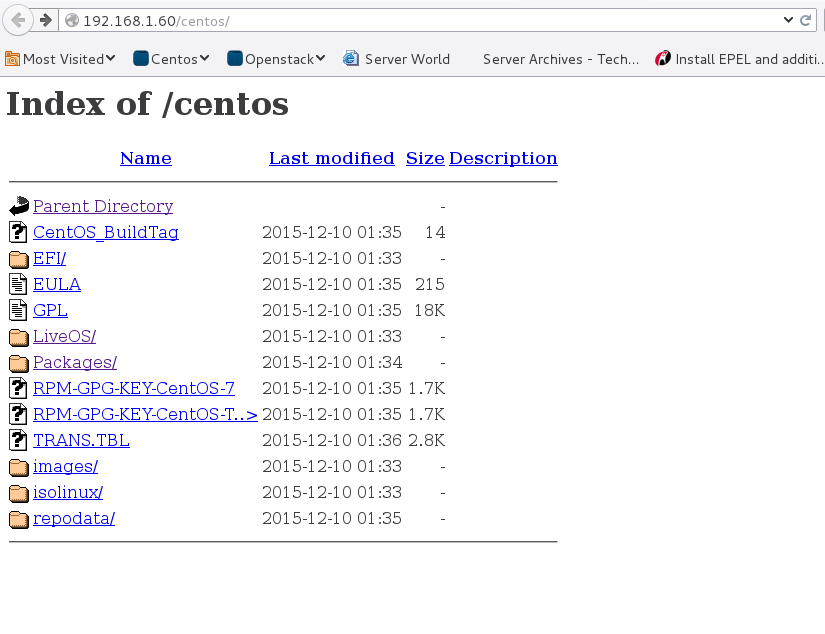Open the images/ directory
The height and width of the screenshot is (634, 825).
click(66, 466)
